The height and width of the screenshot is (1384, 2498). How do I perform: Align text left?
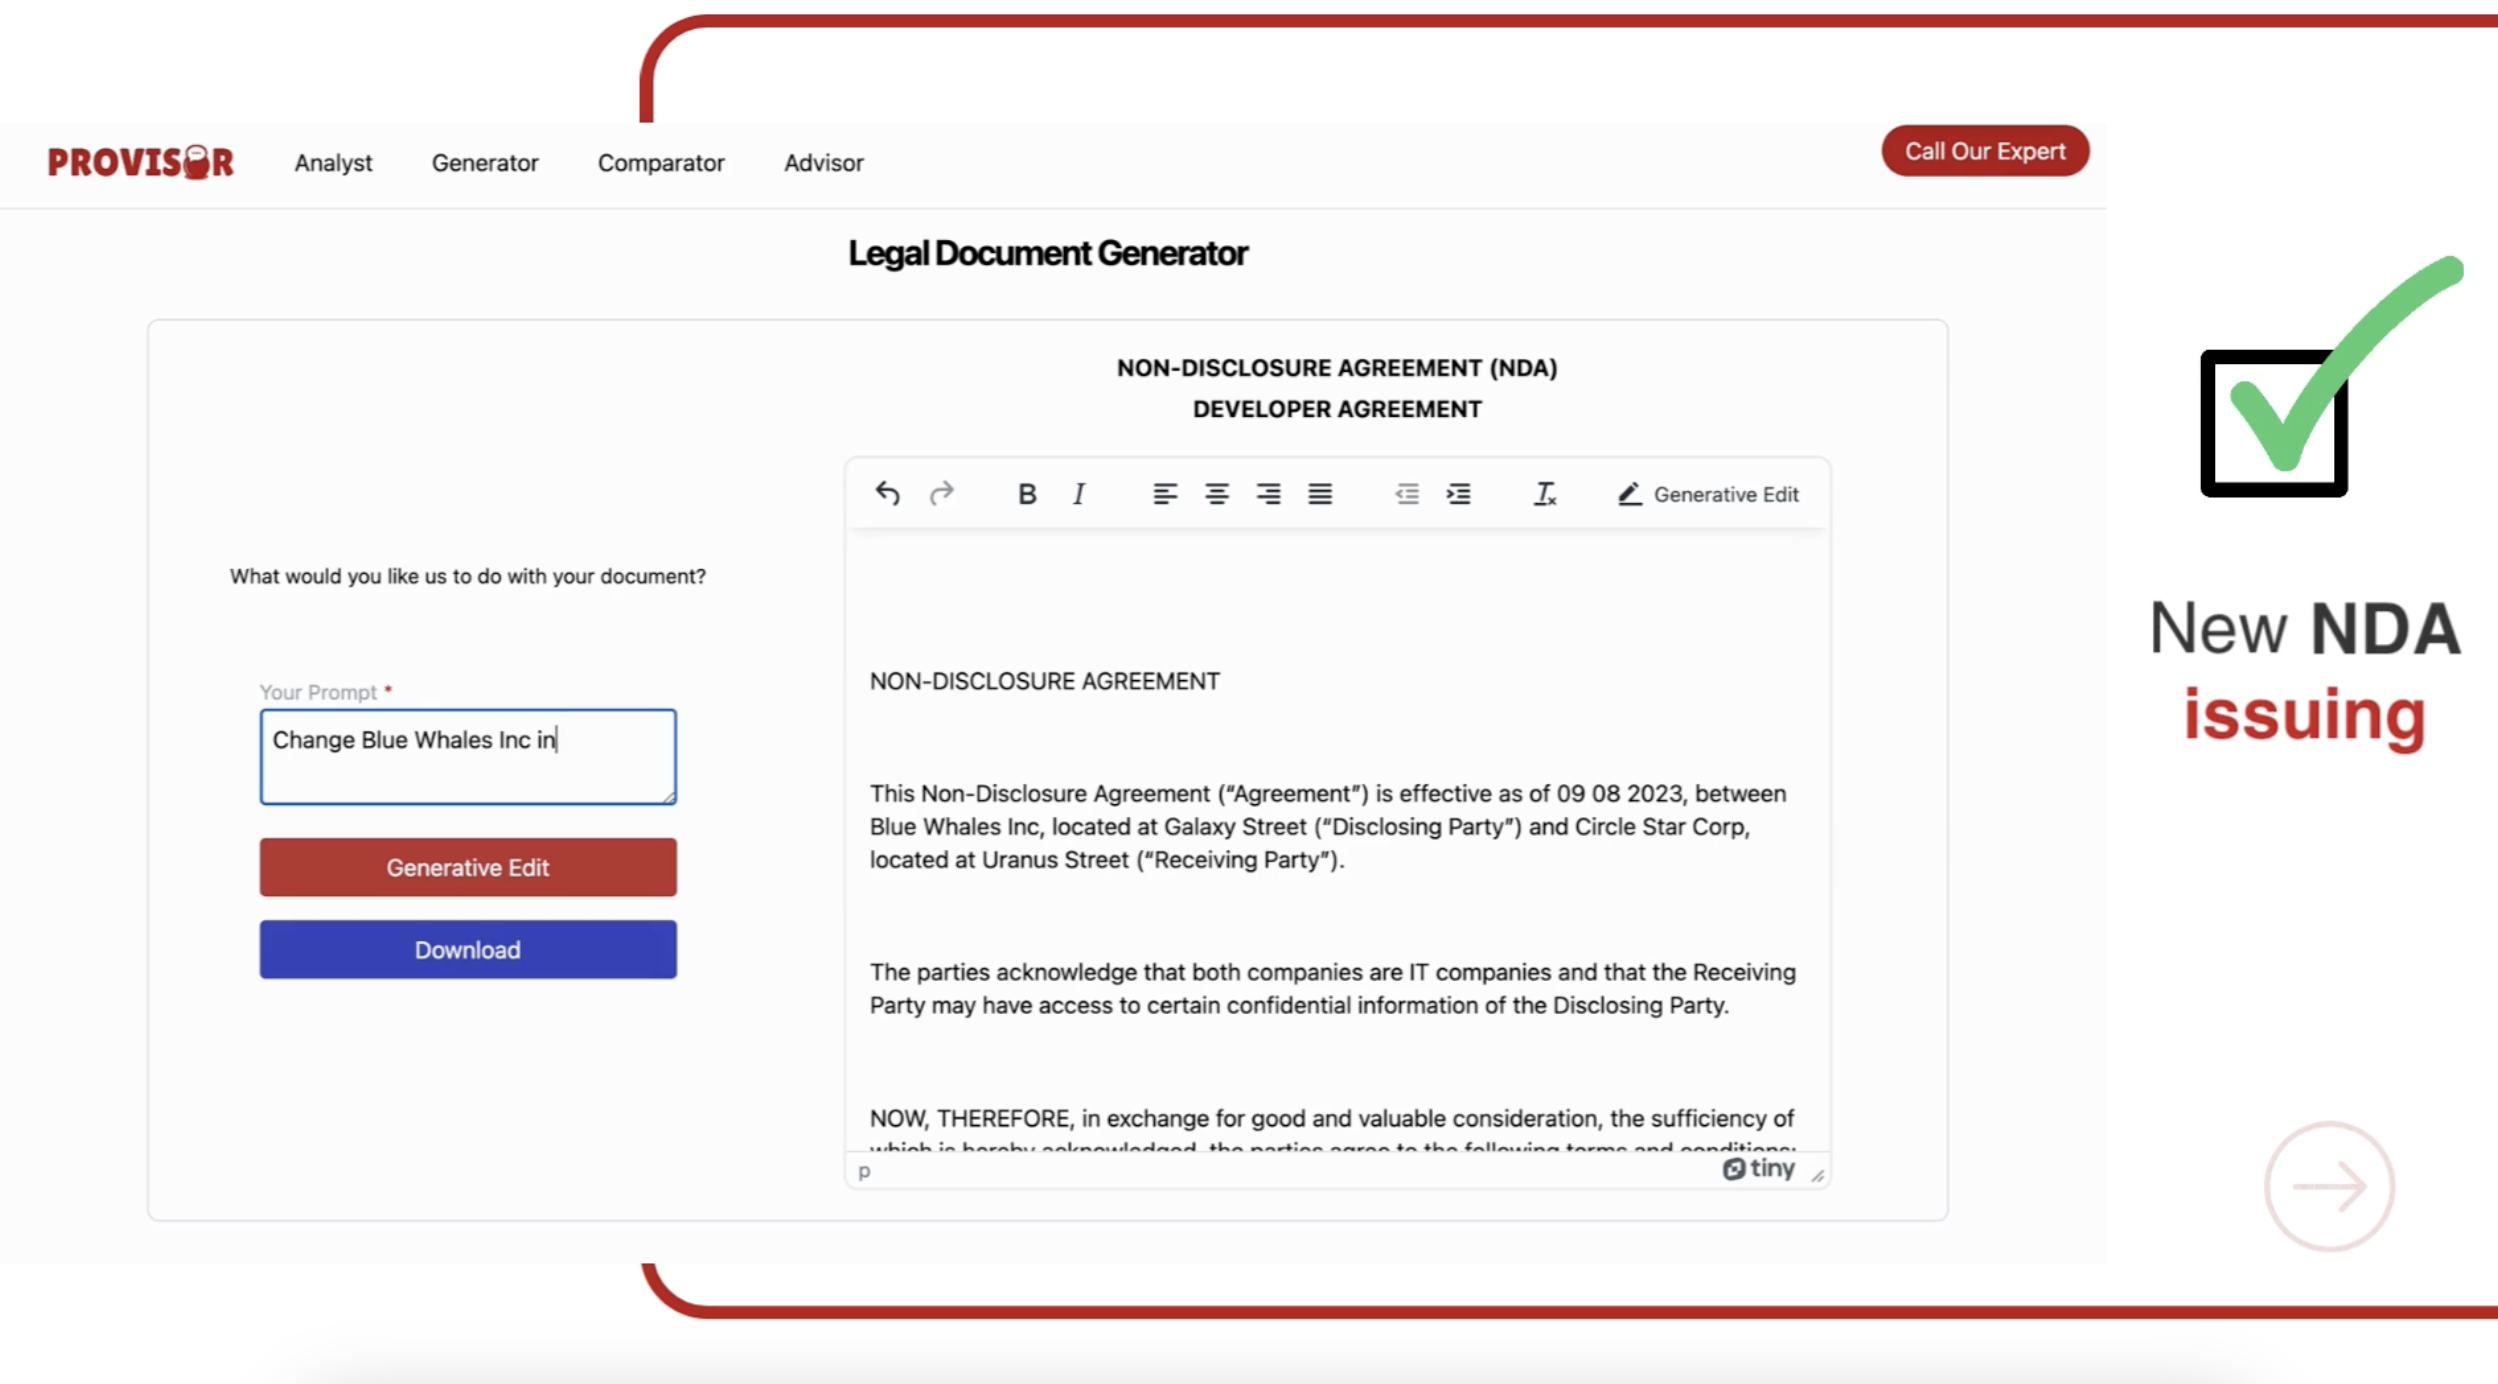pyautogui.click(x=1164, y=494)
